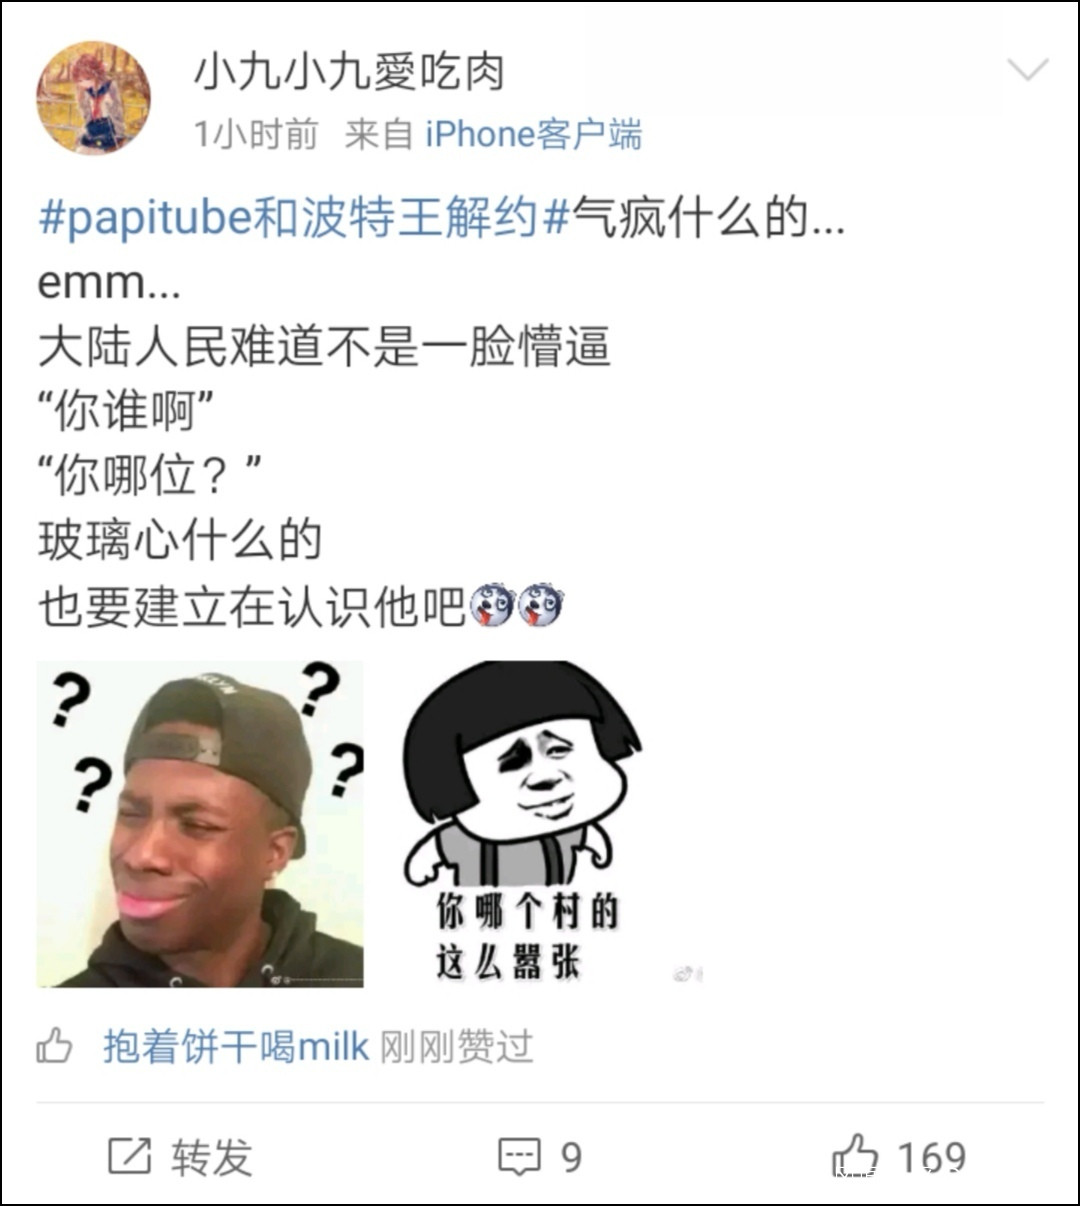Click the 转发 label

click(211, 1158)
